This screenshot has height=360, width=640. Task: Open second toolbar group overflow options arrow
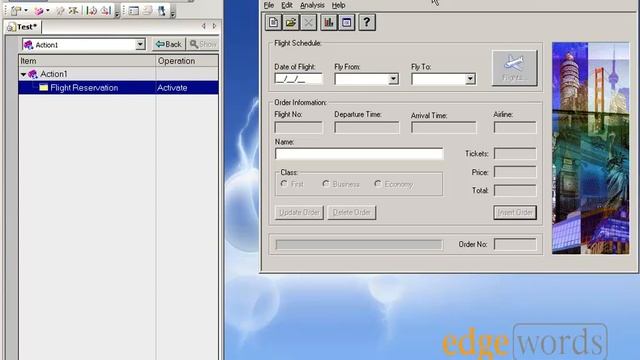point(173,14)
